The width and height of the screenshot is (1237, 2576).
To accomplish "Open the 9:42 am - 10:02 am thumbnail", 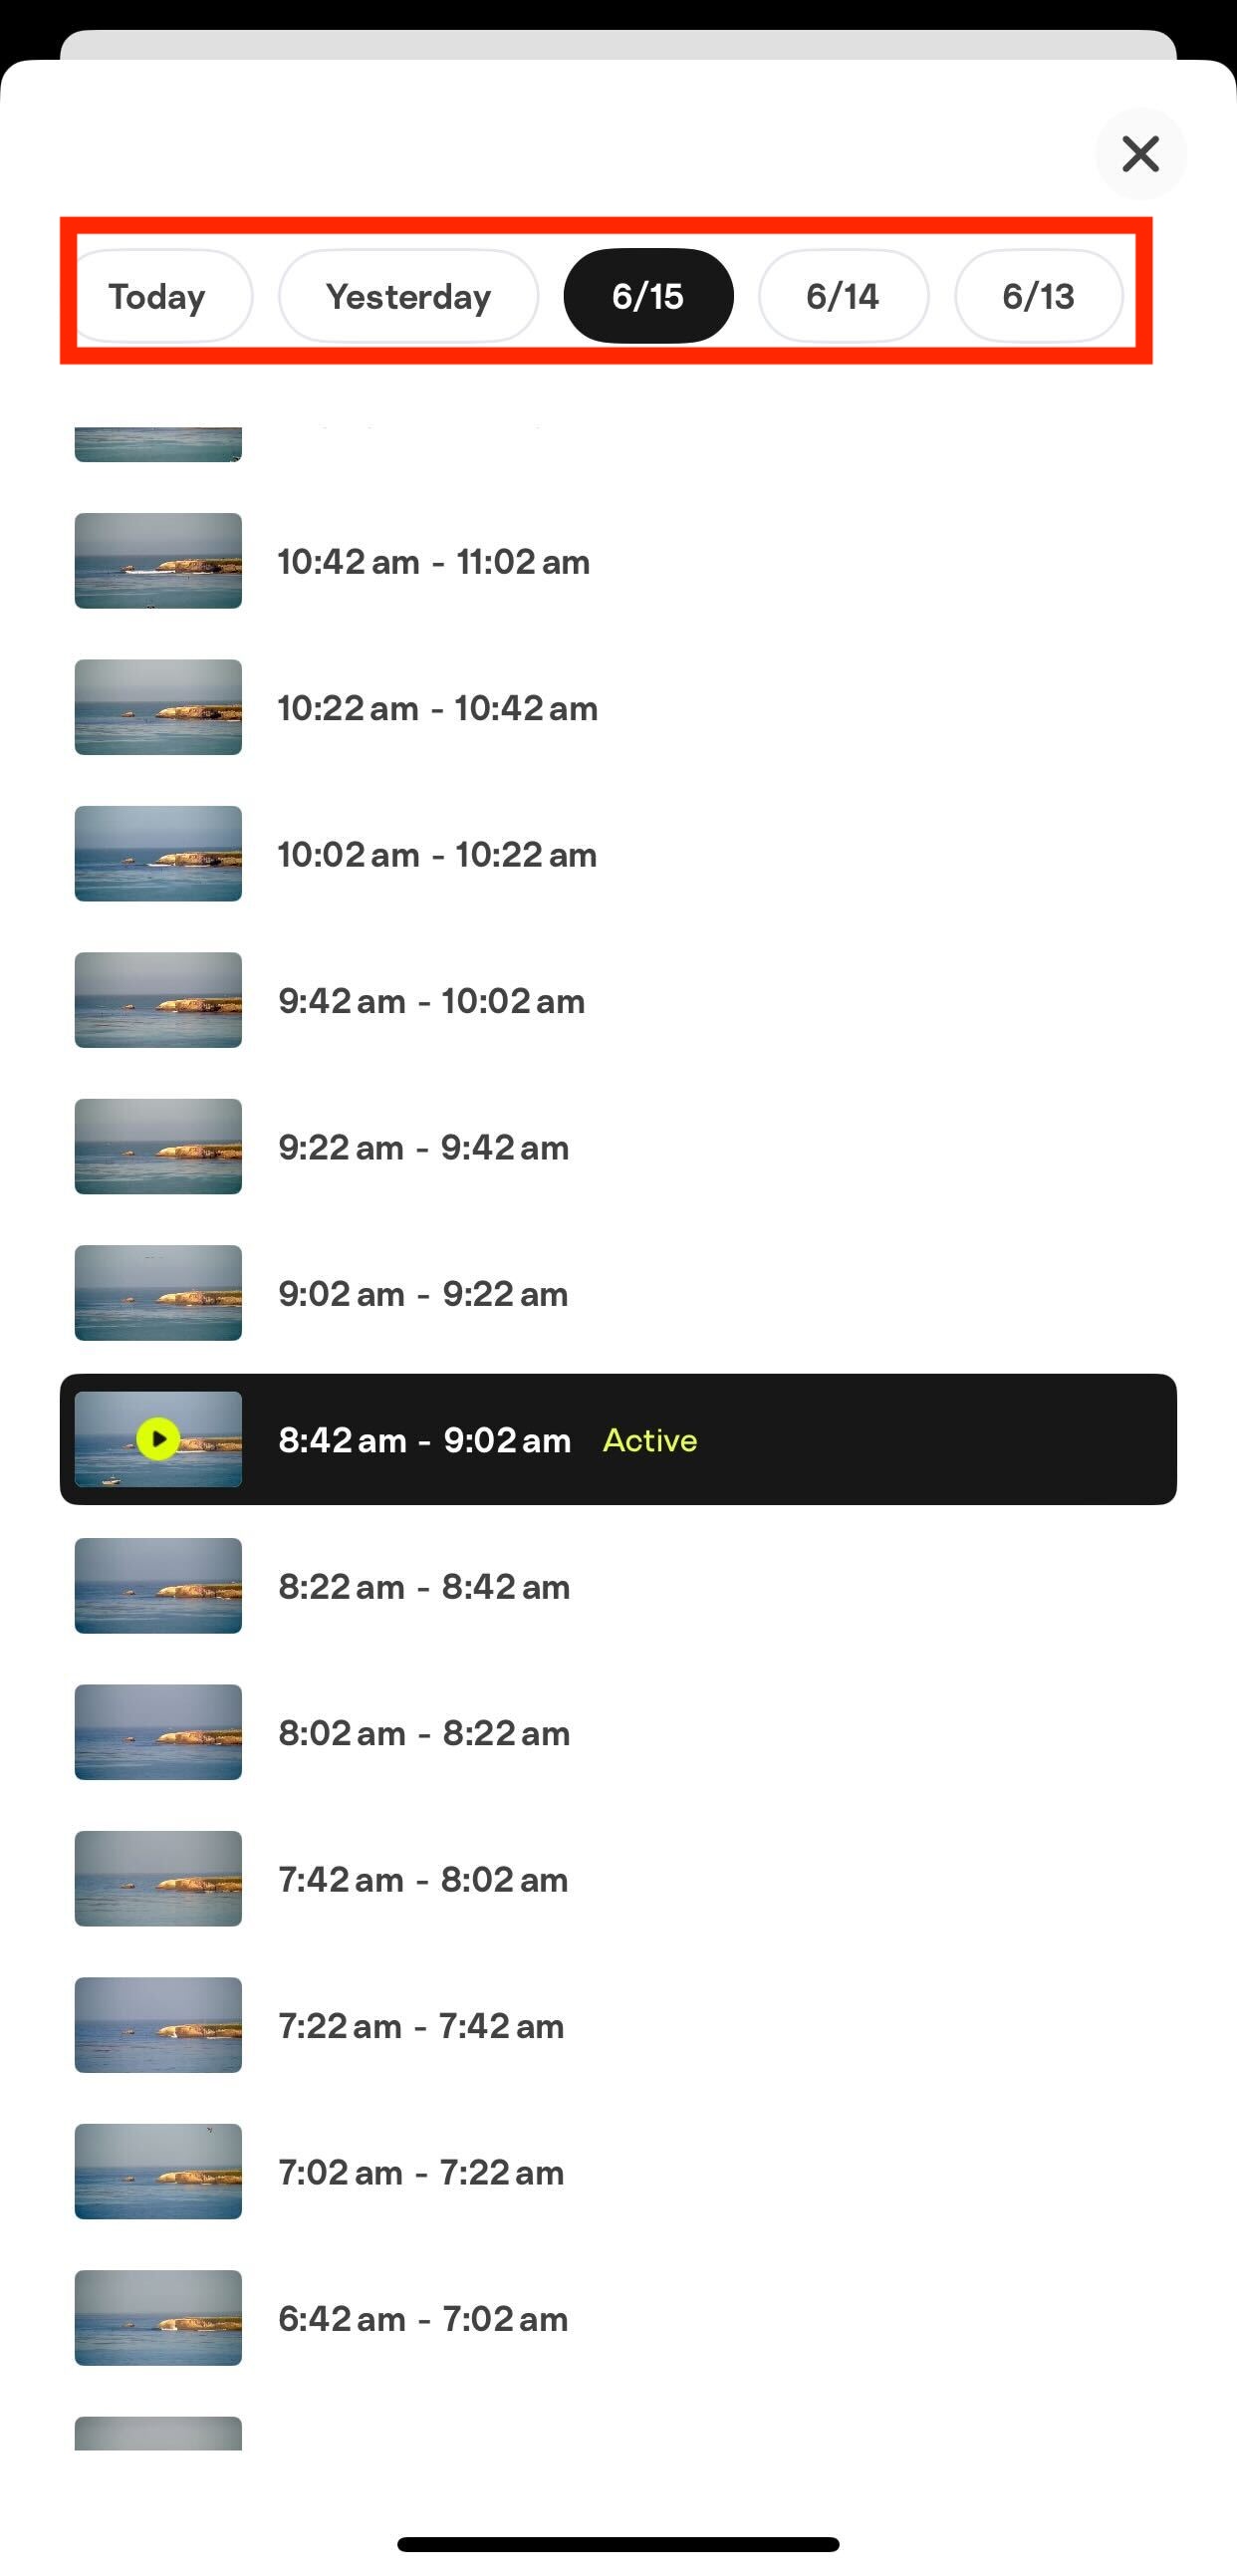I will (158, 1000).
